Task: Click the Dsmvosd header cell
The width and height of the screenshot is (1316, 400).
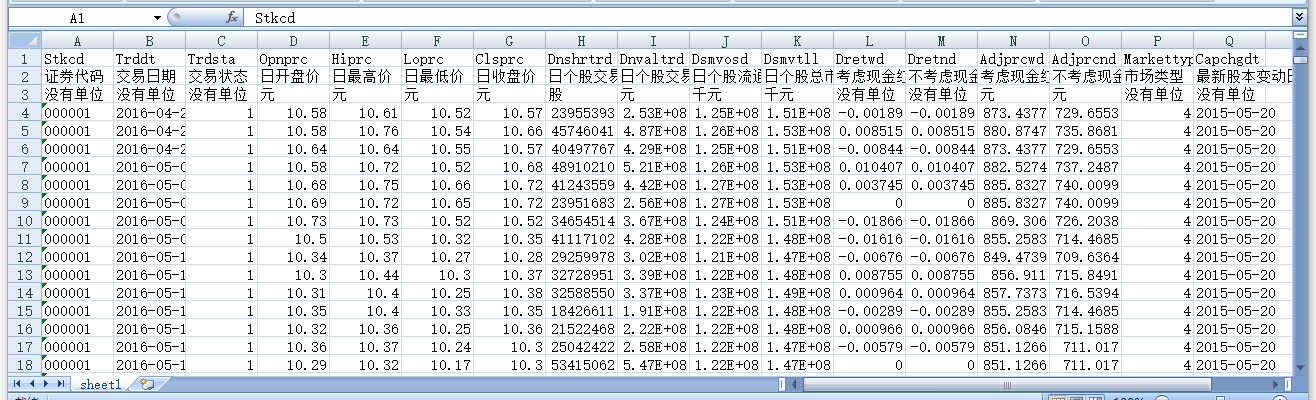Action: click(725, 58)
